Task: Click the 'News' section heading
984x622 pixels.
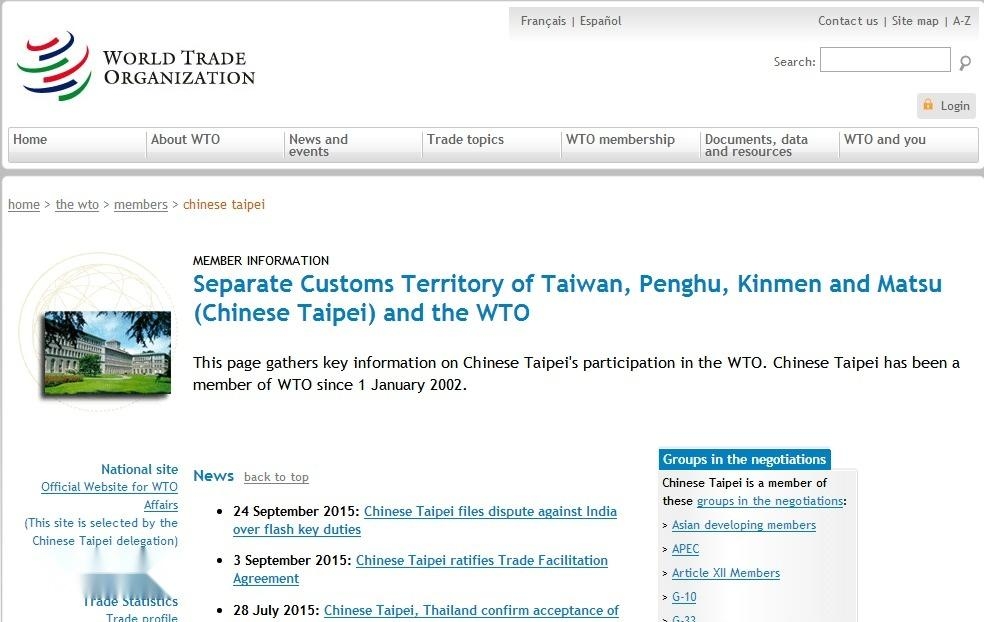Action: 213,476
